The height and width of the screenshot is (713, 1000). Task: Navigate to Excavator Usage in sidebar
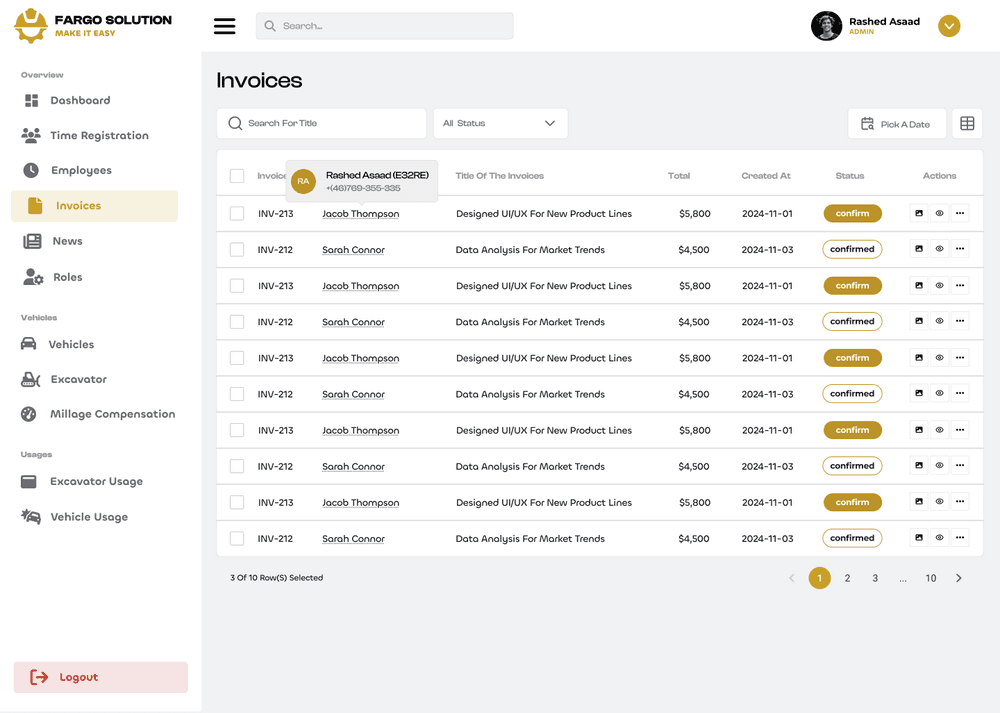pyautogui.click(x=95, y=482)
